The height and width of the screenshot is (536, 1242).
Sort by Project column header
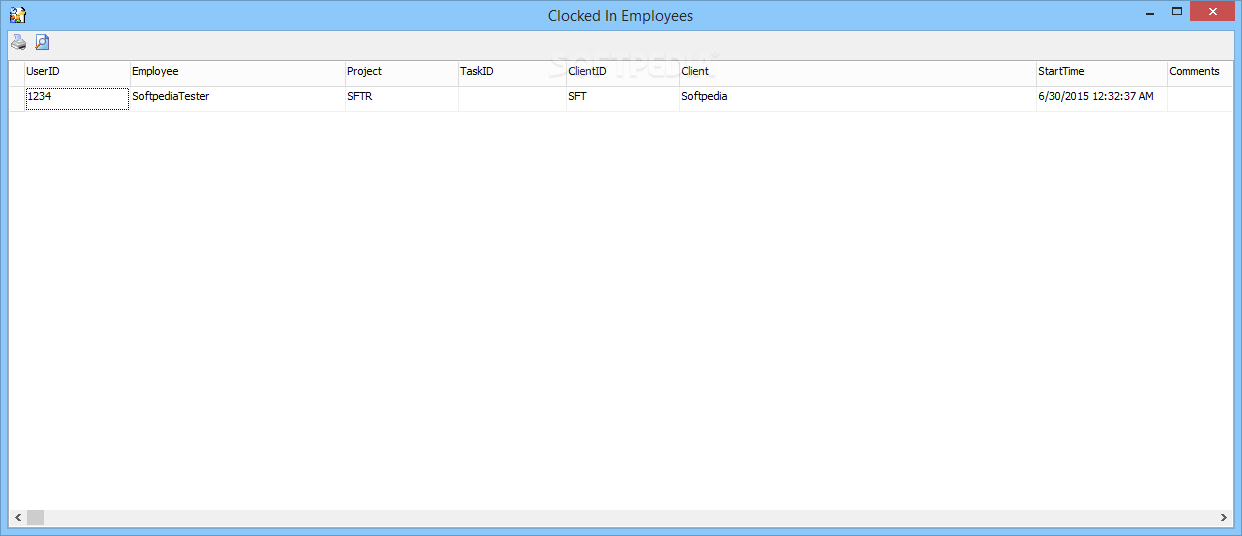pos(401,72)
